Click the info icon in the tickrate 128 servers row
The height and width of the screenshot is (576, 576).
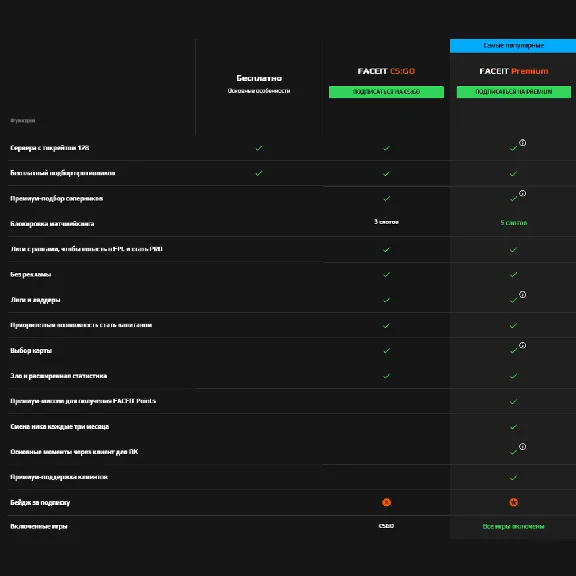coord(522,143)
